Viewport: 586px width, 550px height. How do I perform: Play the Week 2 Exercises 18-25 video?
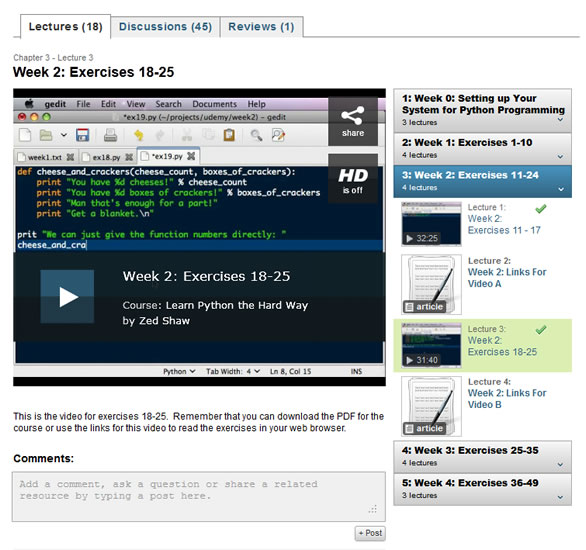[67, 297]
